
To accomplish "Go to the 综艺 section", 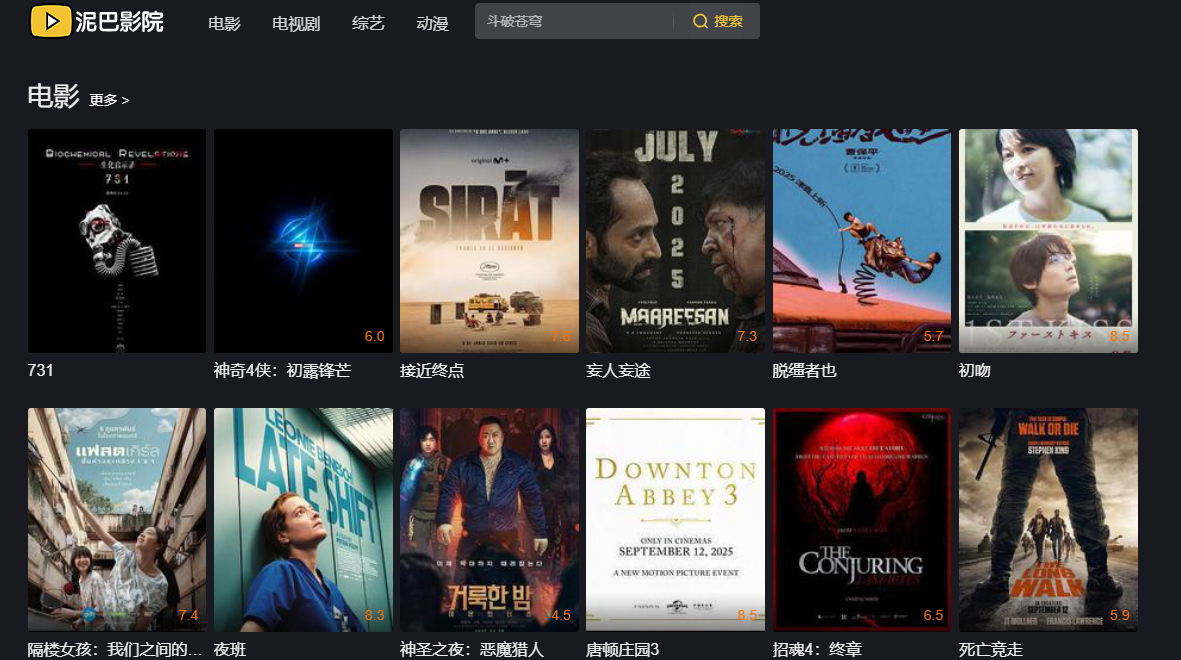I will 368,23.
